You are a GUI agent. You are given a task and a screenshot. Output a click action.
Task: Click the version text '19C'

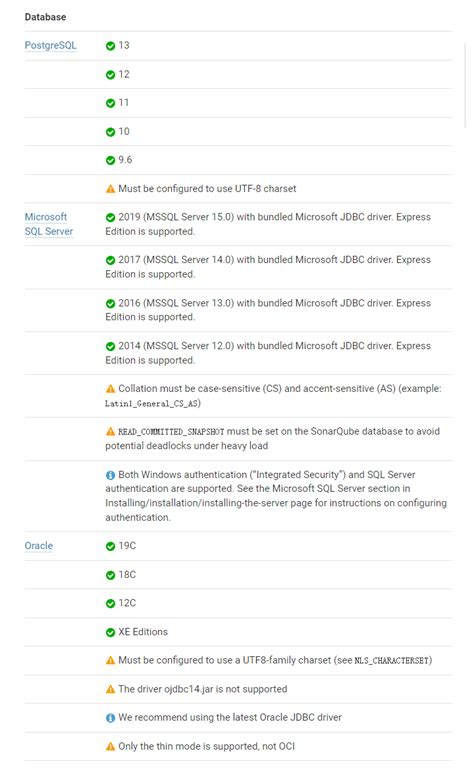click(x=127, y=546)
